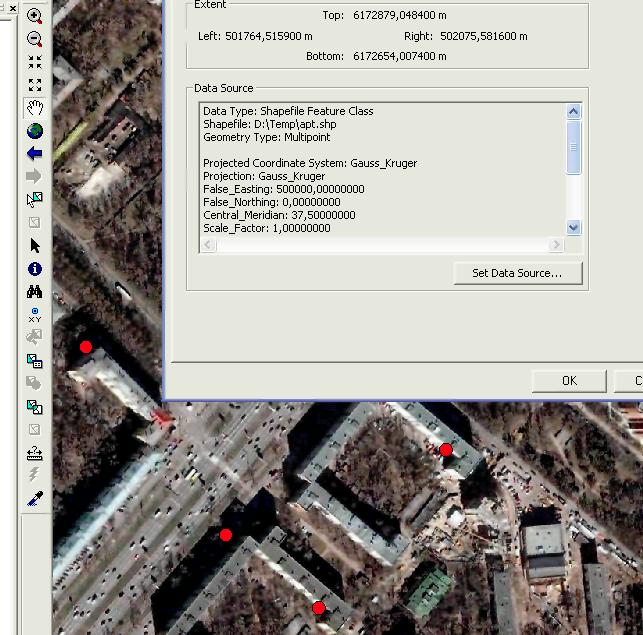
Task: Click horizontal scroll right arrow in Data Source
Action: click(x=556, y=245)
